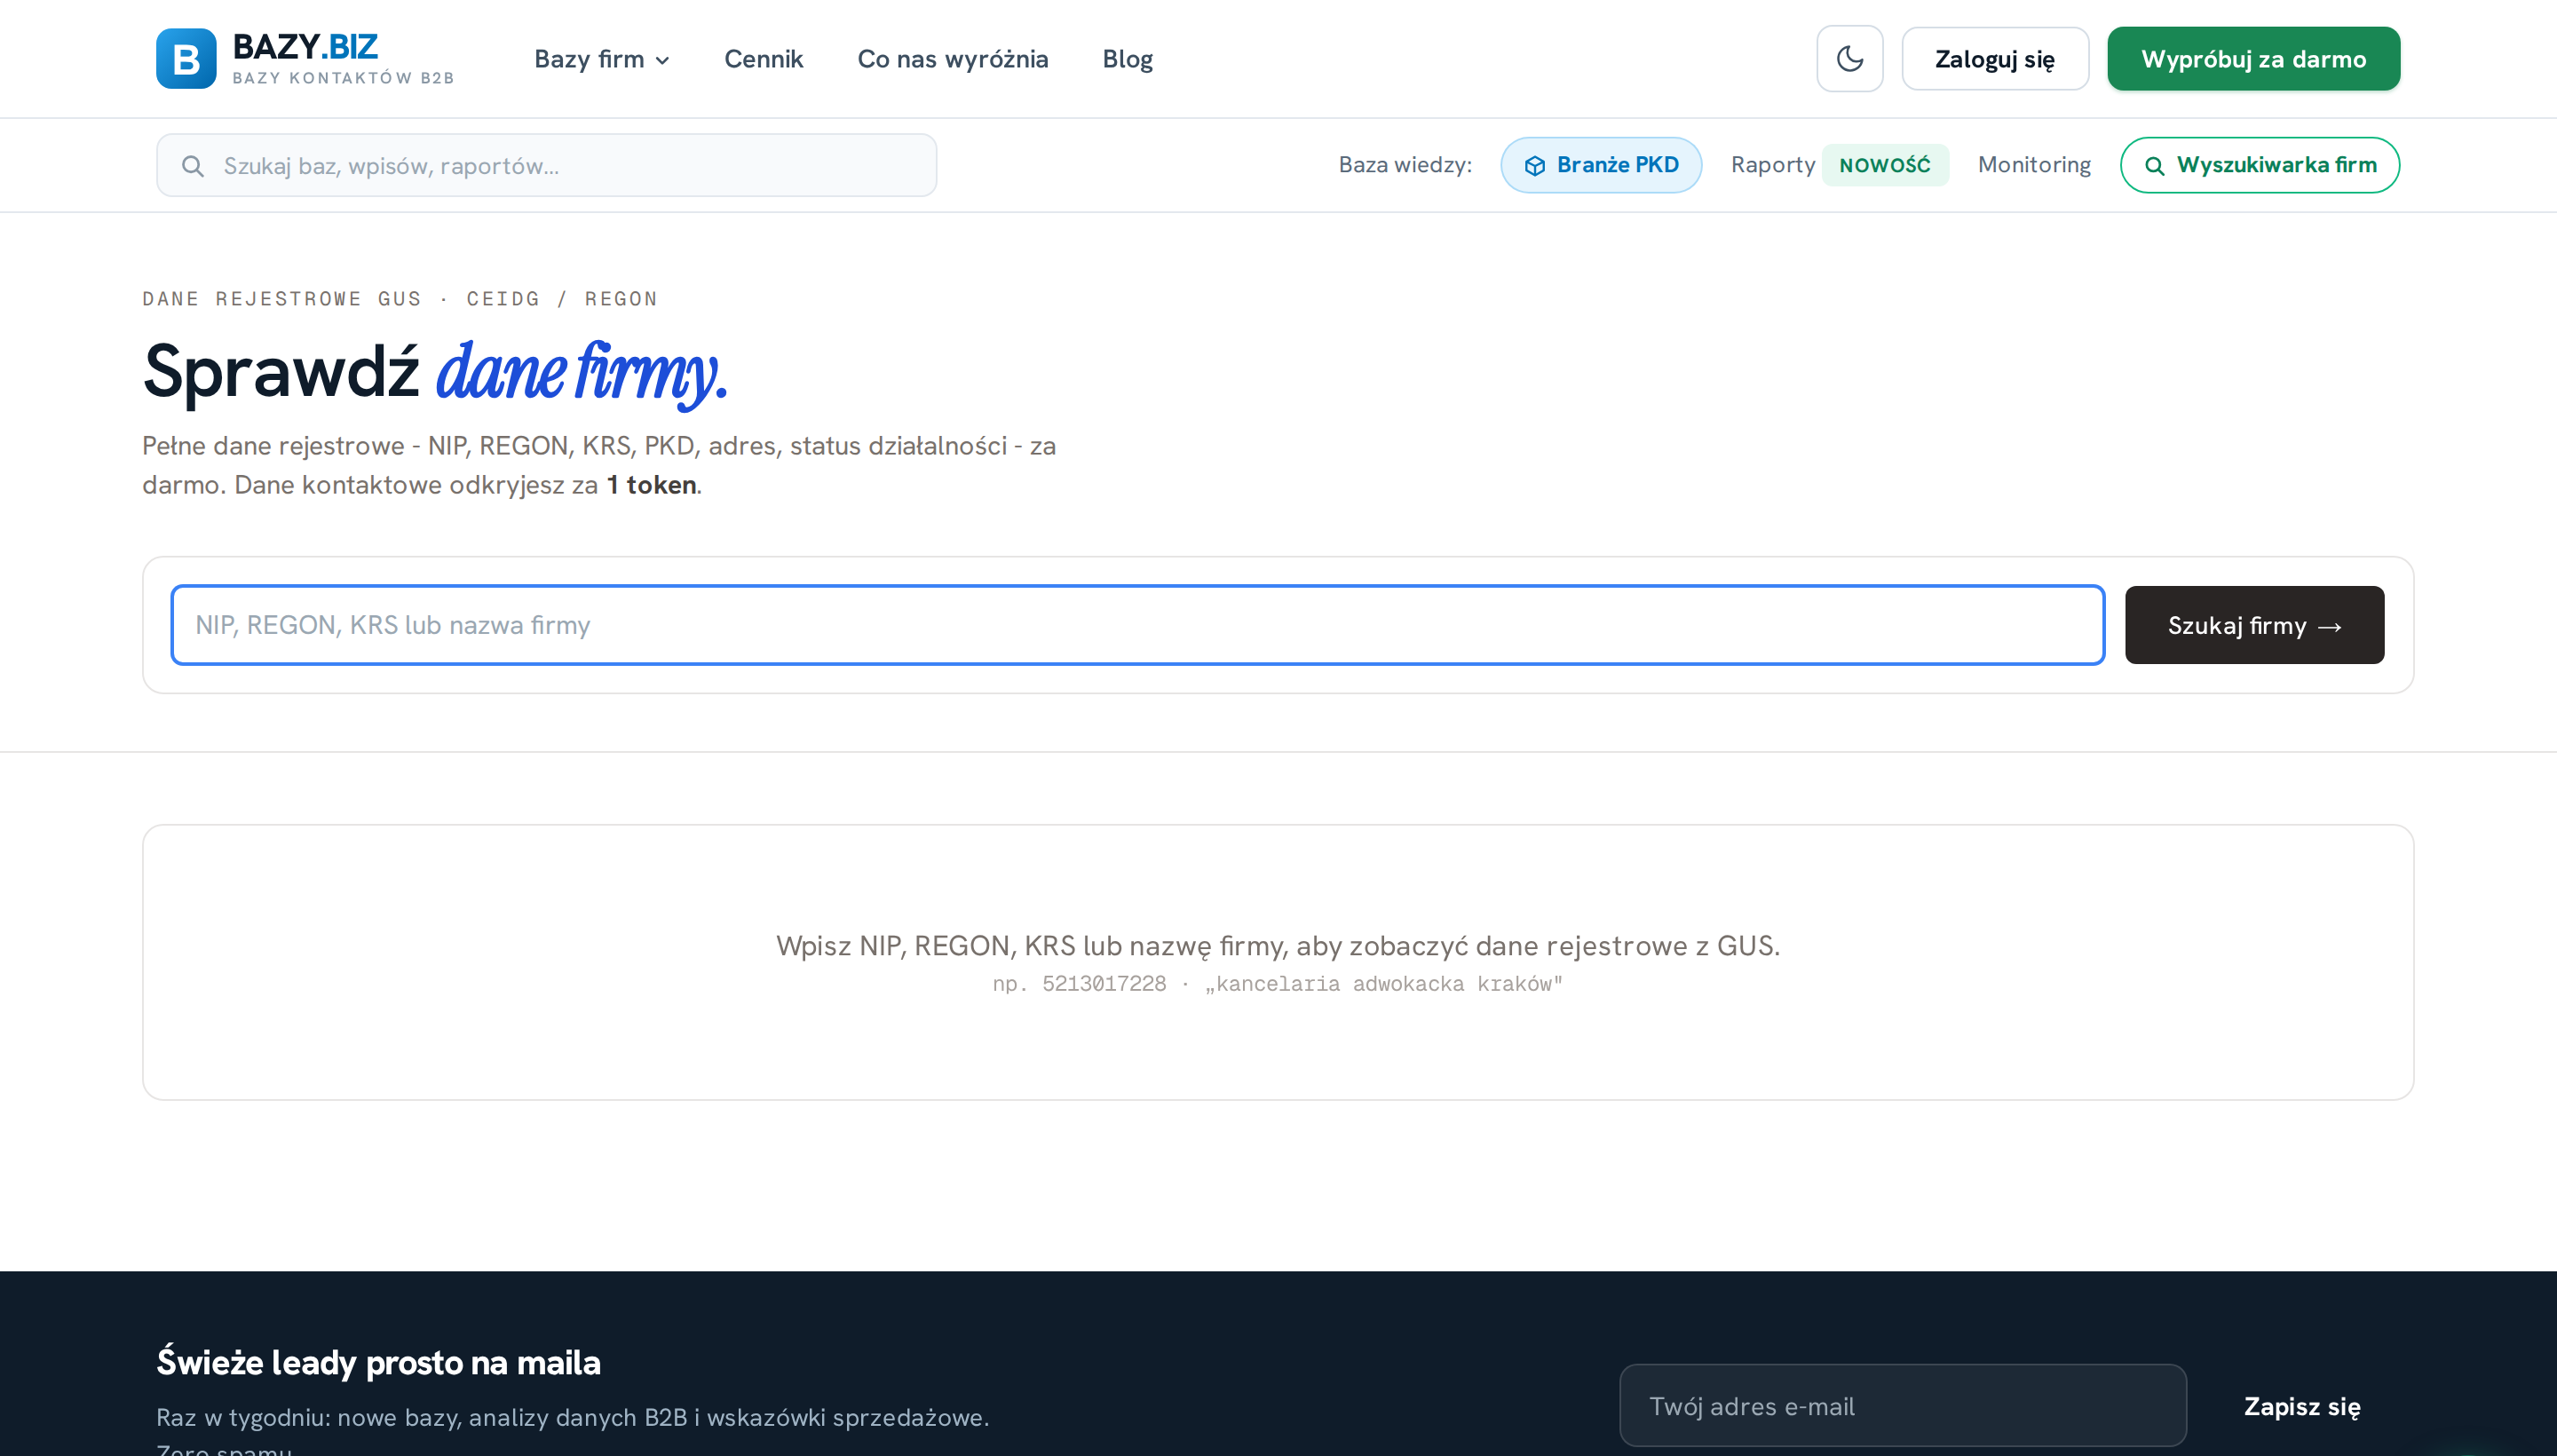2557x1456 pixels.
Task: Click the BAZY.BIZ logo text
Action: (x=305, y=46)
